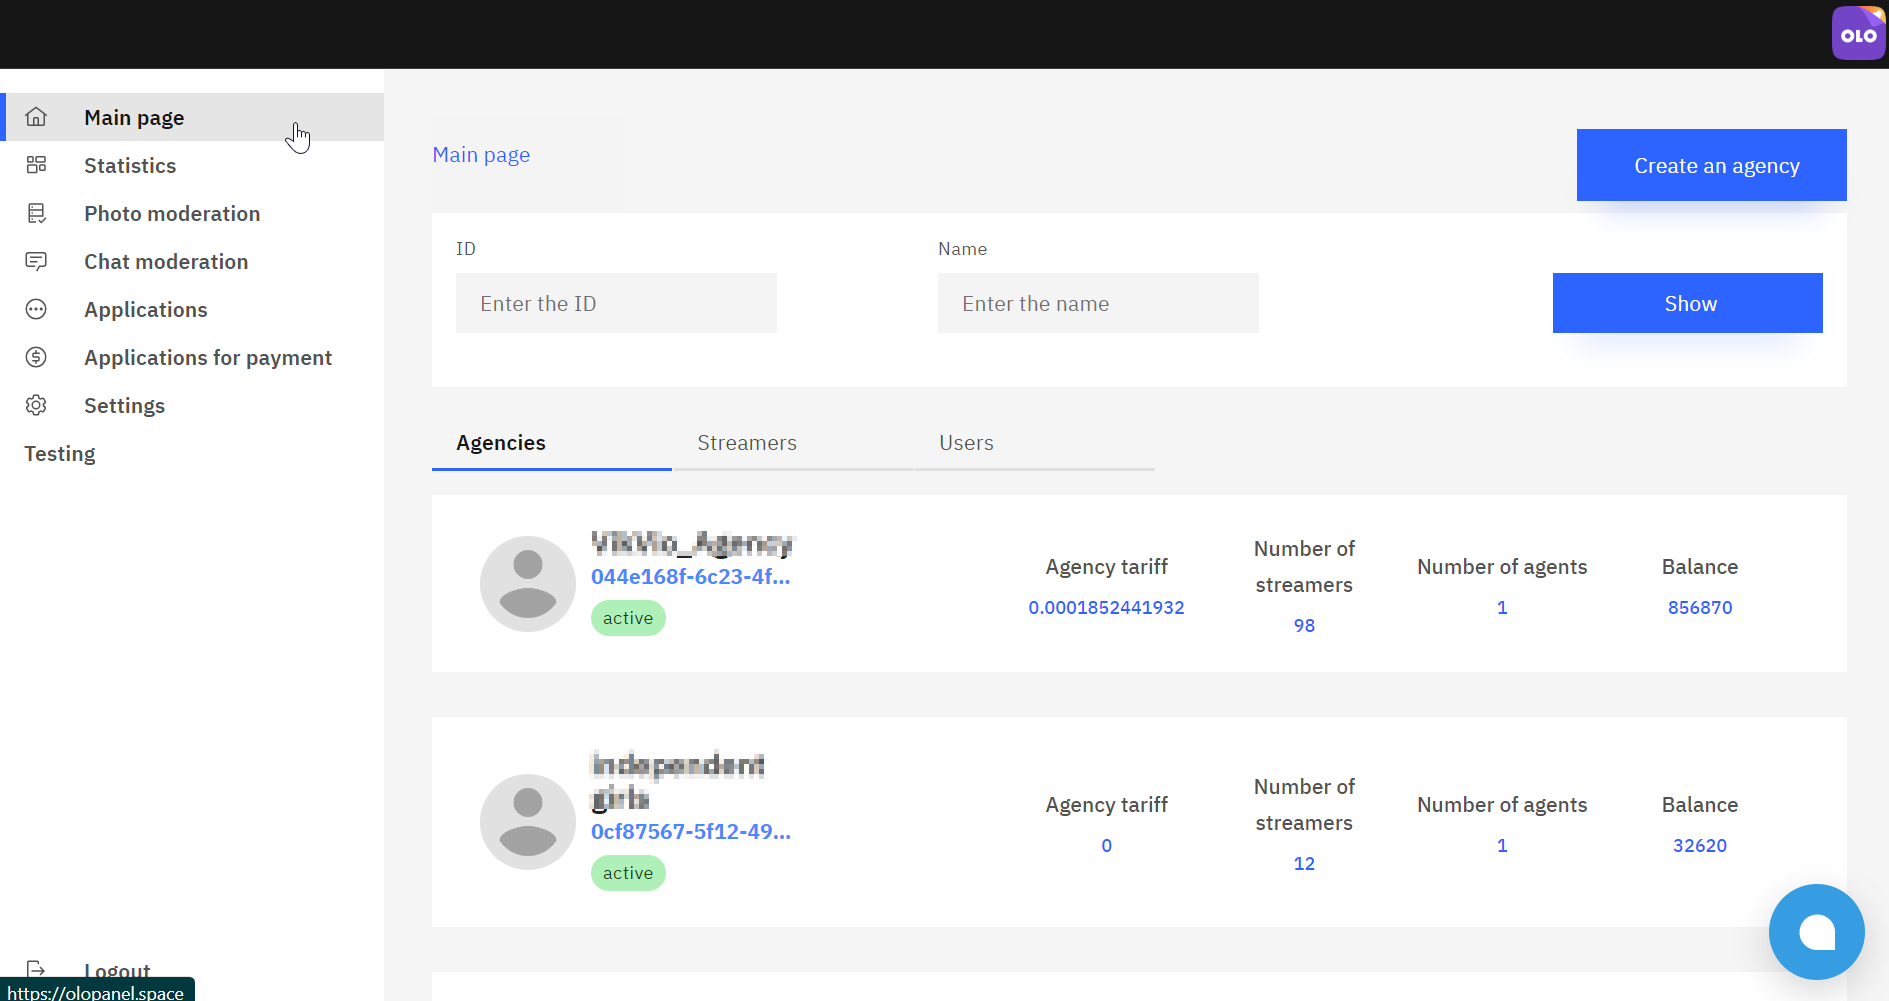
Task: Open Settings using the gear icon
Action: [36, 405]
